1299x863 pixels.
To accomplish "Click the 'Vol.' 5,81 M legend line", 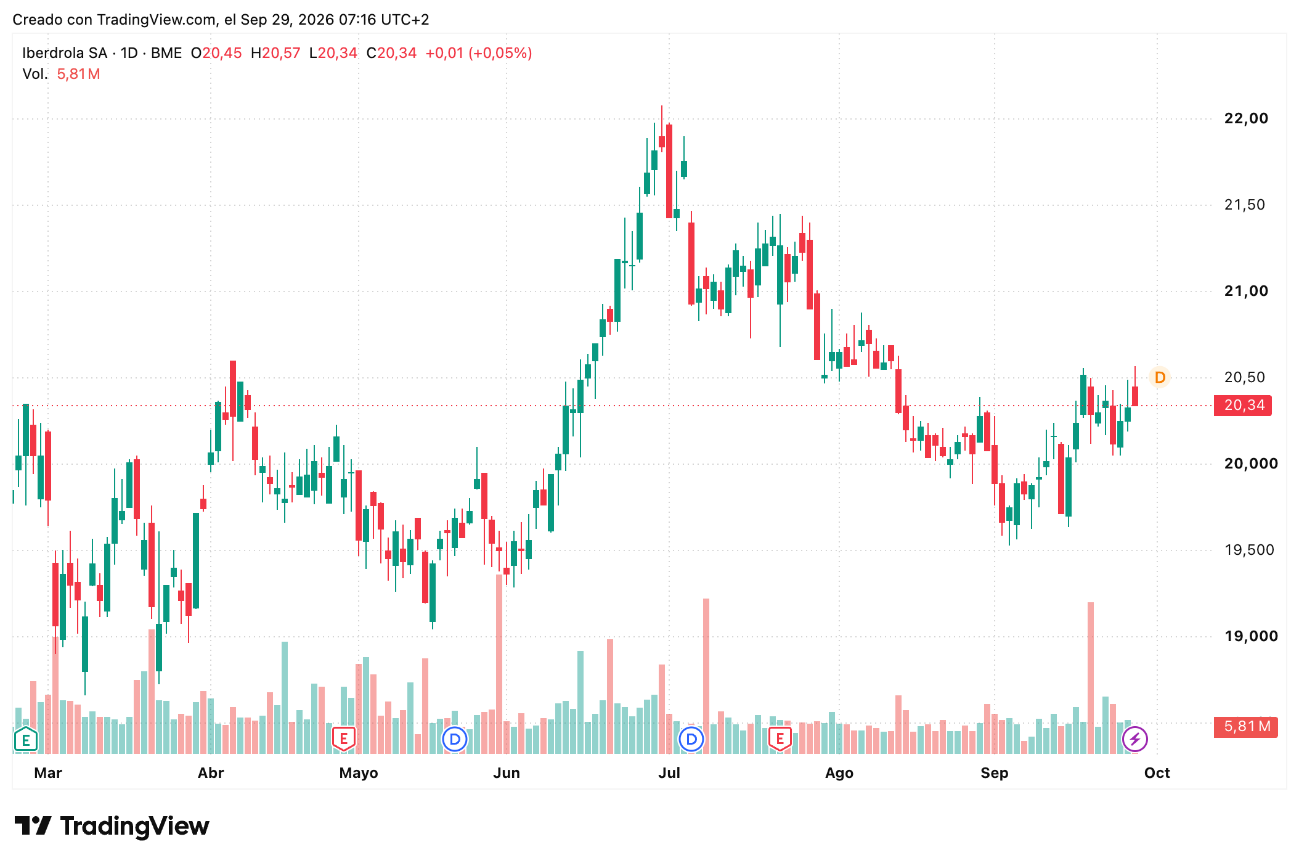I will pyautogui.click(x=61, y=74).
